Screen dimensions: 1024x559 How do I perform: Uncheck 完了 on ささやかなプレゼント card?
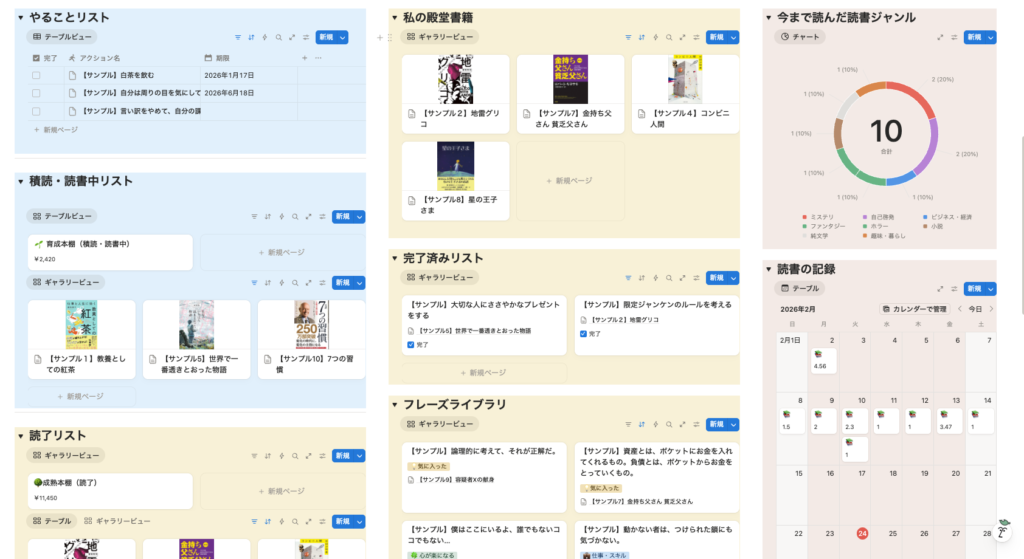(411, 345)
